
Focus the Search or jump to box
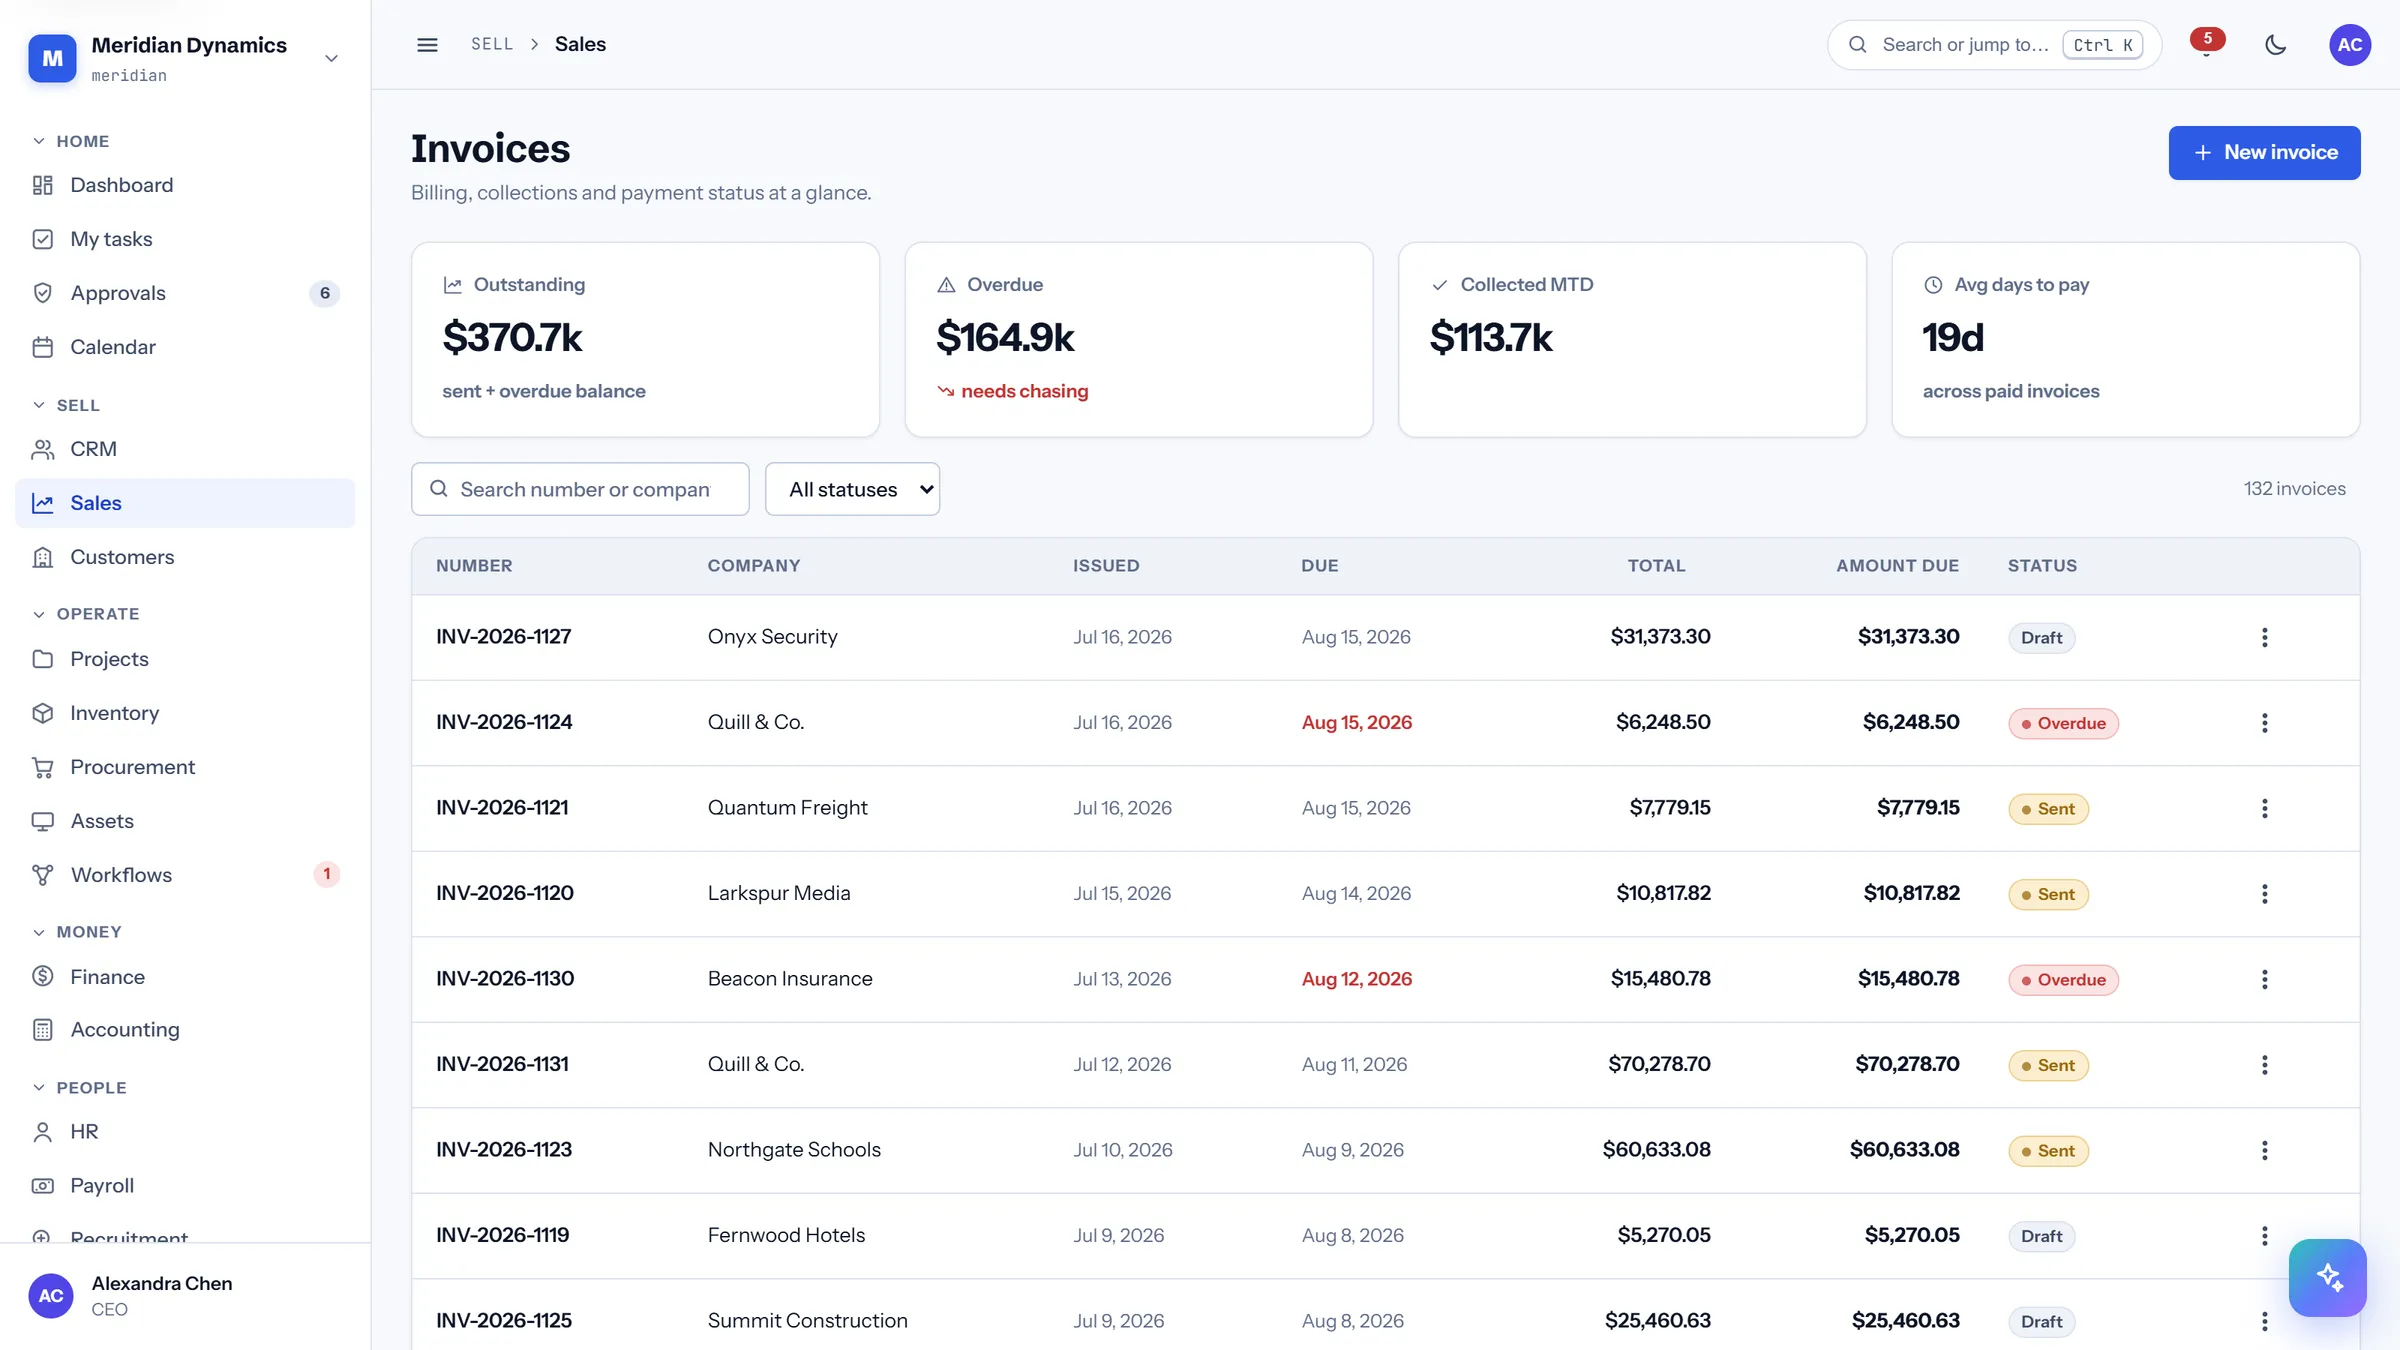(1994, 45)
